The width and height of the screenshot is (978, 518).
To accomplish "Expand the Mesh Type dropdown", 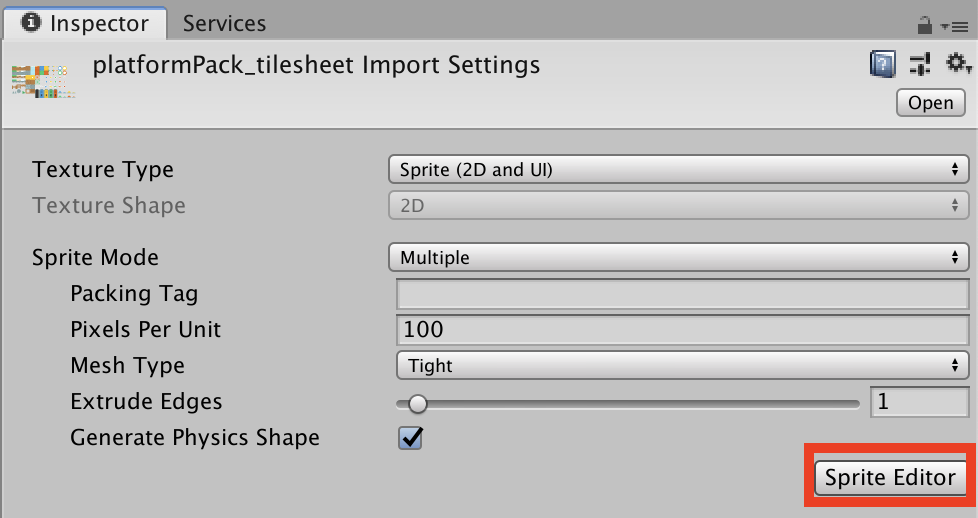I will click(x=682, y=365).
